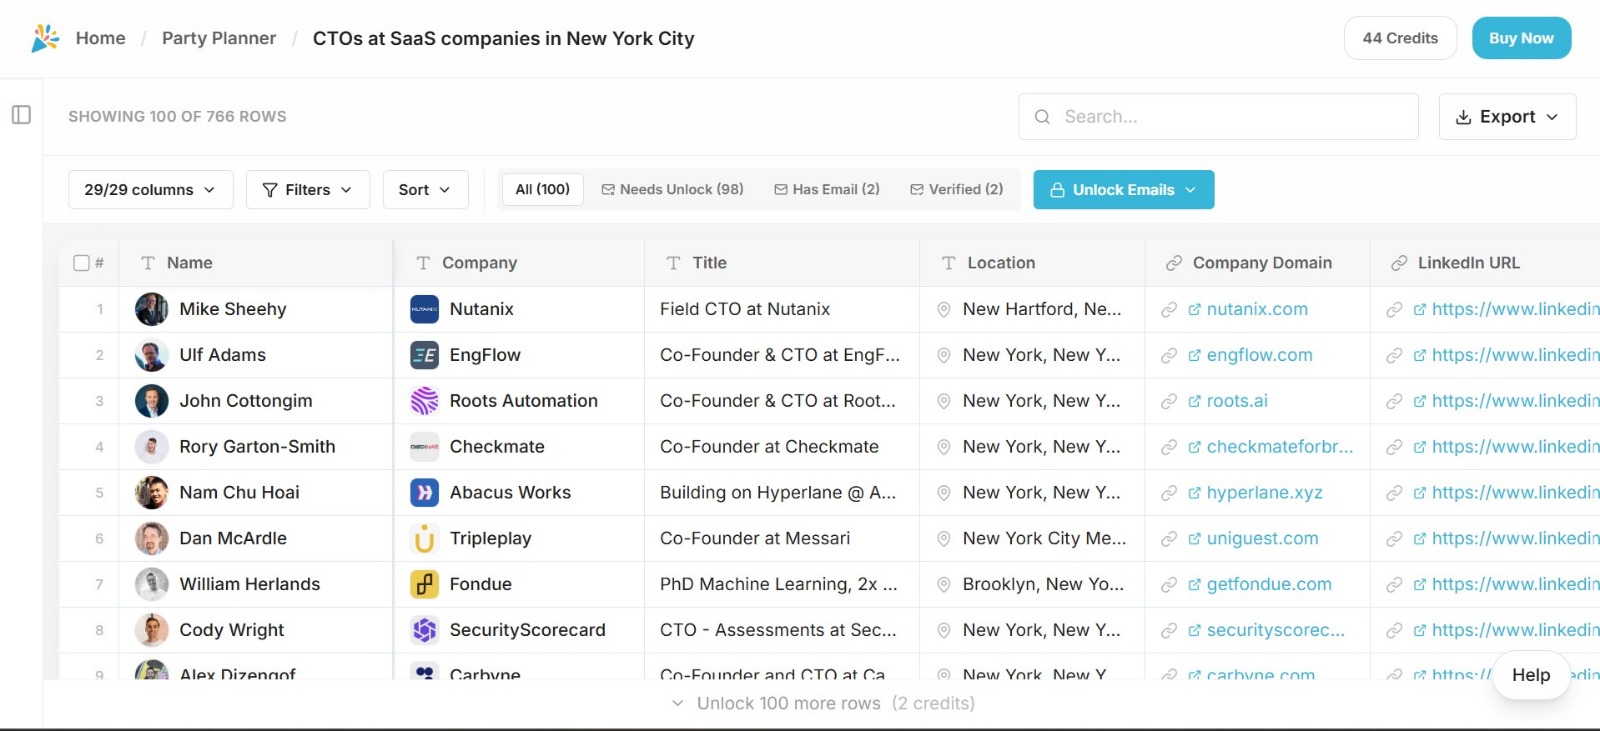Click the SecurityScorecard logo icon

[x=425, y=630]
